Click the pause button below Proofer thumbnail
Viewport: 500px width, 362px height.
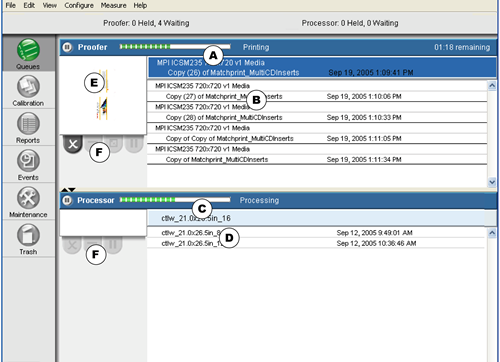click(134, 144)
